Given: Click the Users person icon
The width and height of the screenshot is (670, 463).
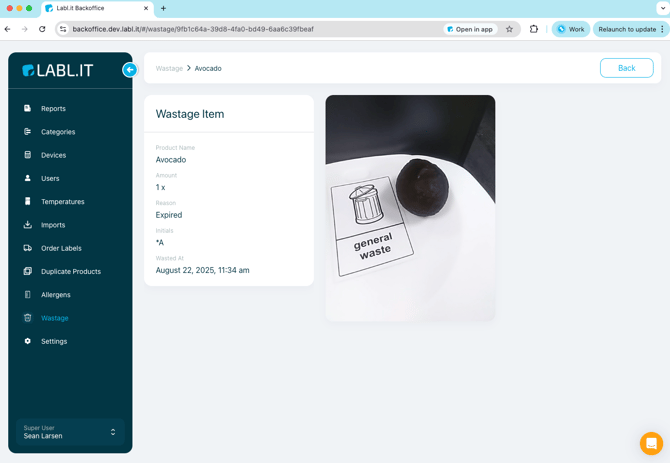Looking at the screenshot, I should click(x=28, y=178).
